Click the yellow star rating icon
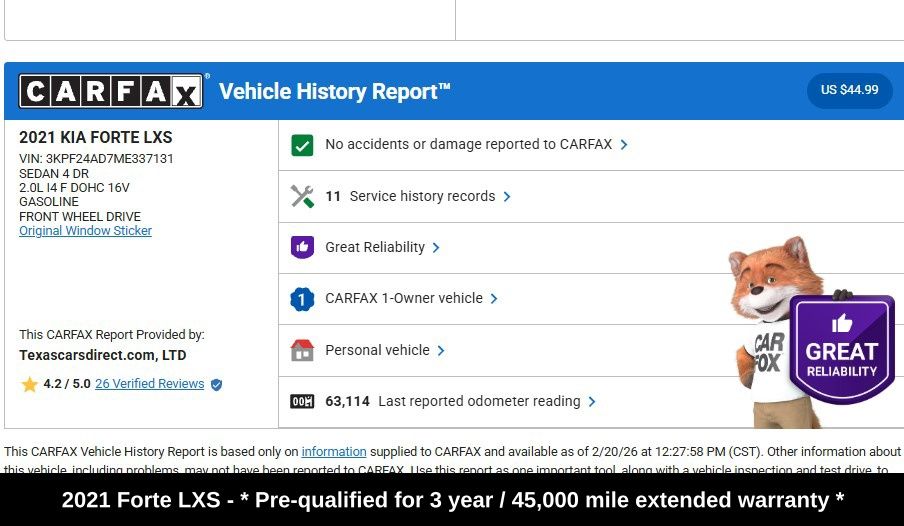 coord(29,385)
